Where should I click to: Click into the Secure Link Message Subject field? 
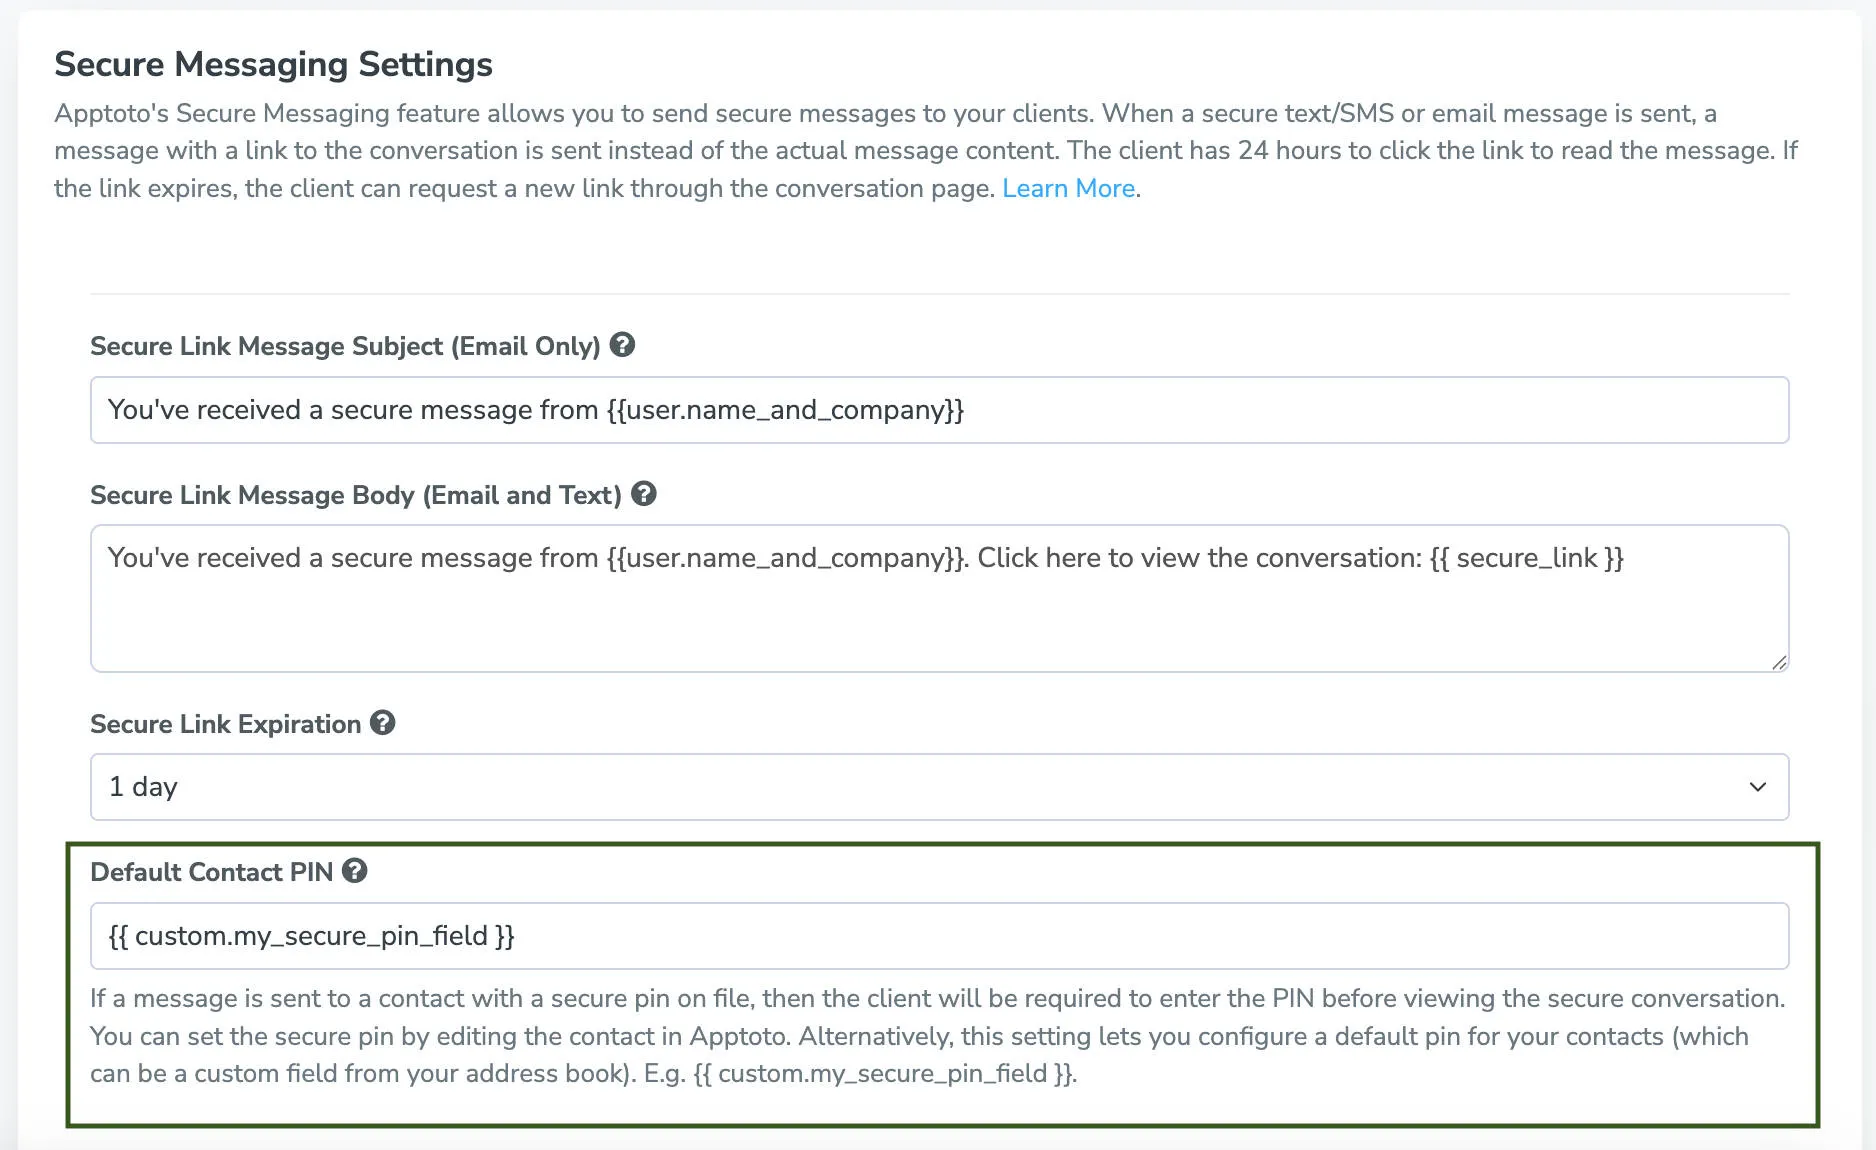[938, 410]
